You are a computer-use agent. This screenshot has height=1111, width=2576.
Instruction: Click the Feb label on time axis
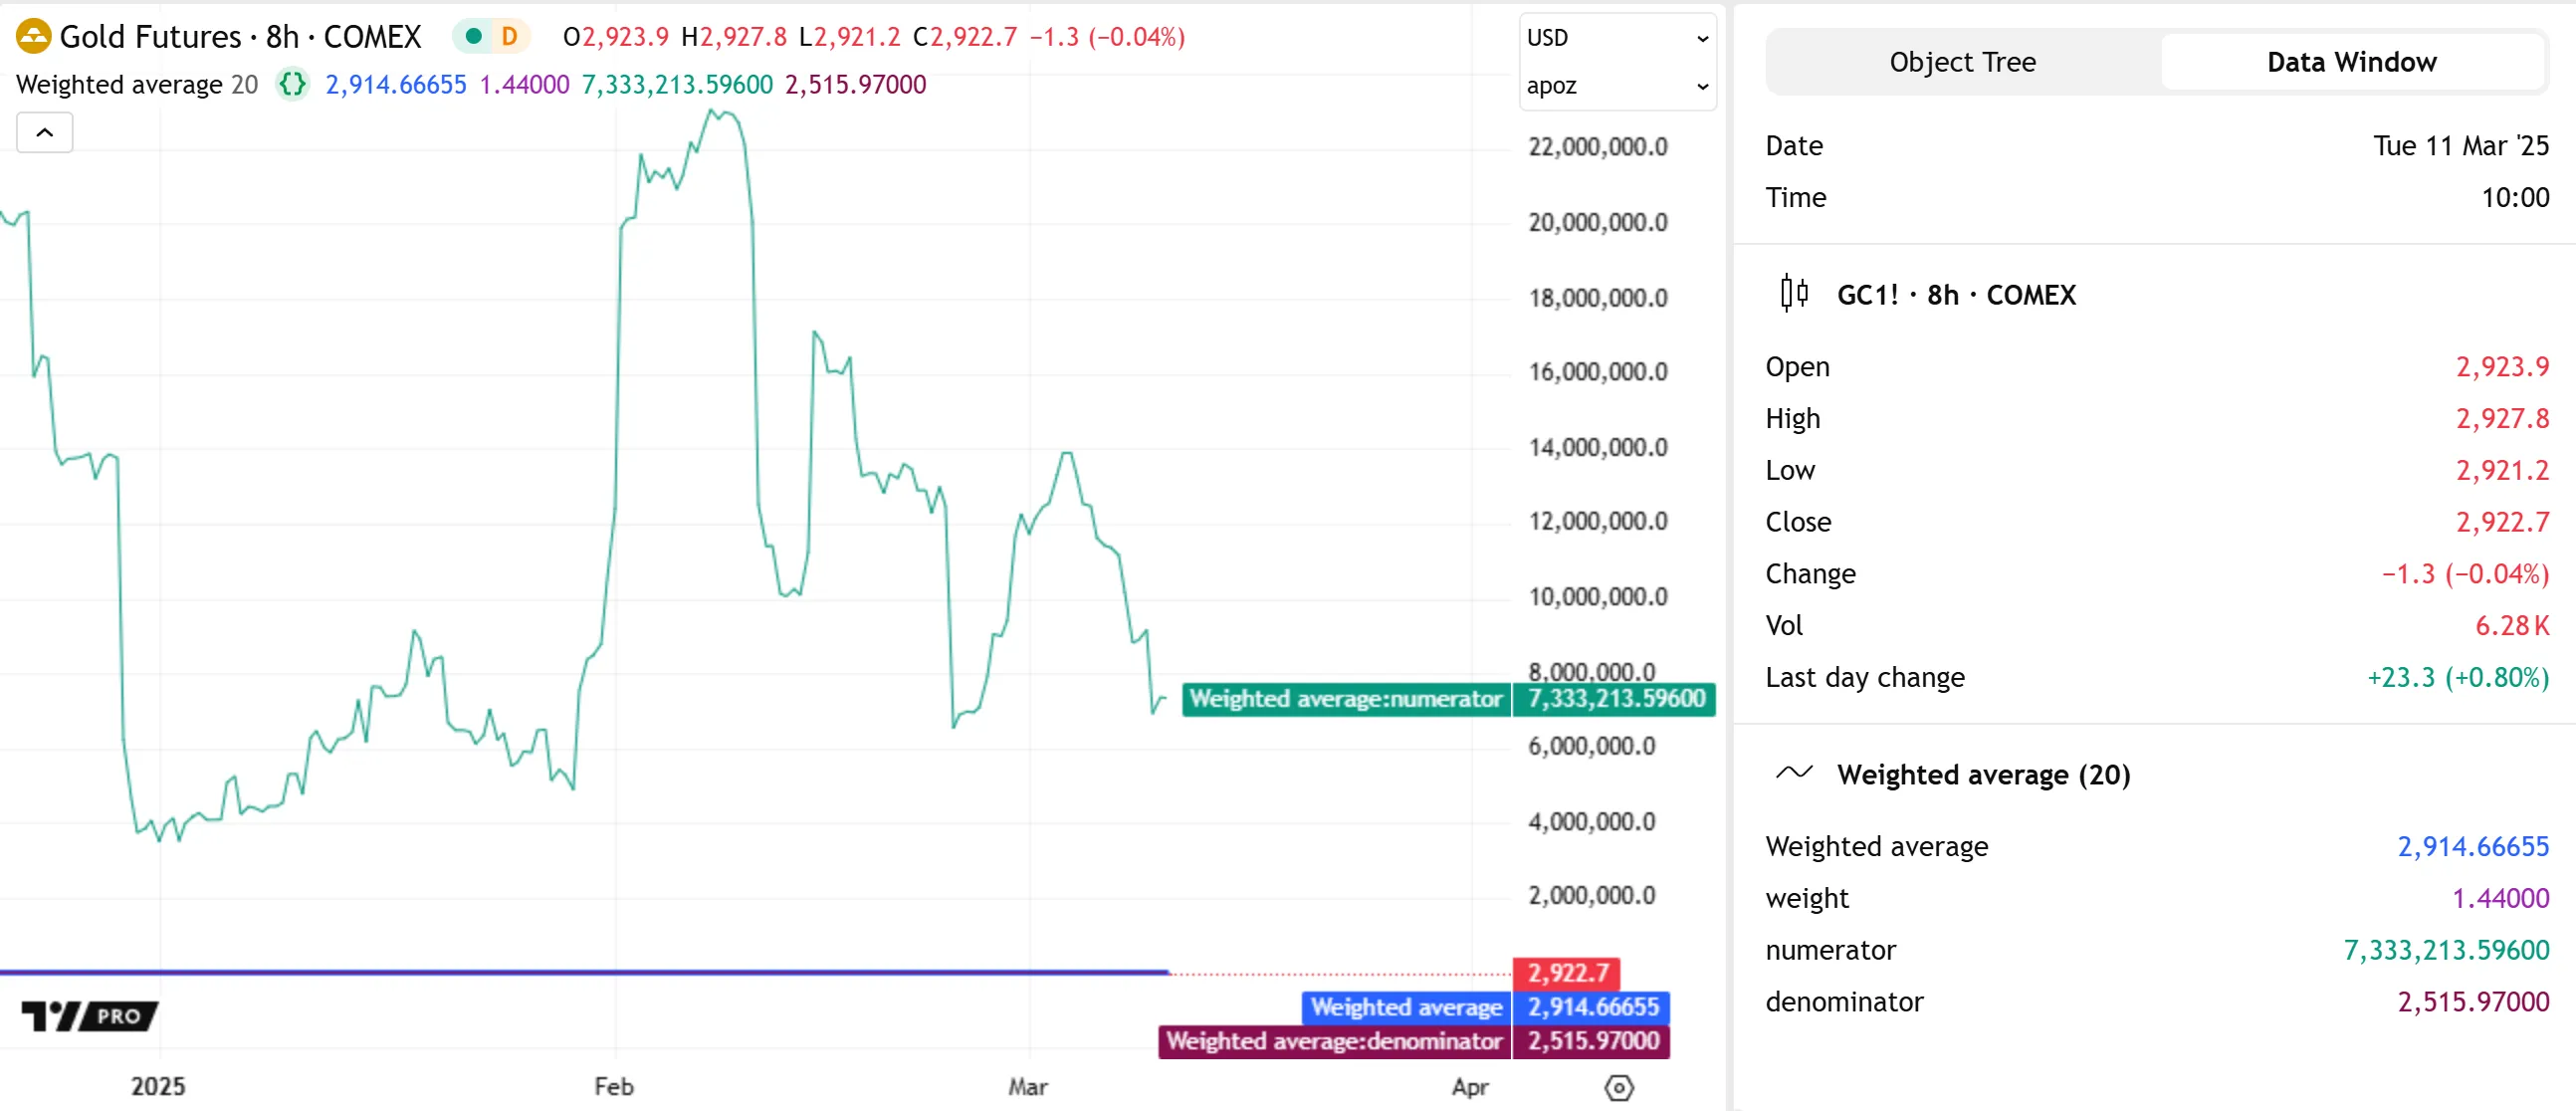(x=613, y=1086)
